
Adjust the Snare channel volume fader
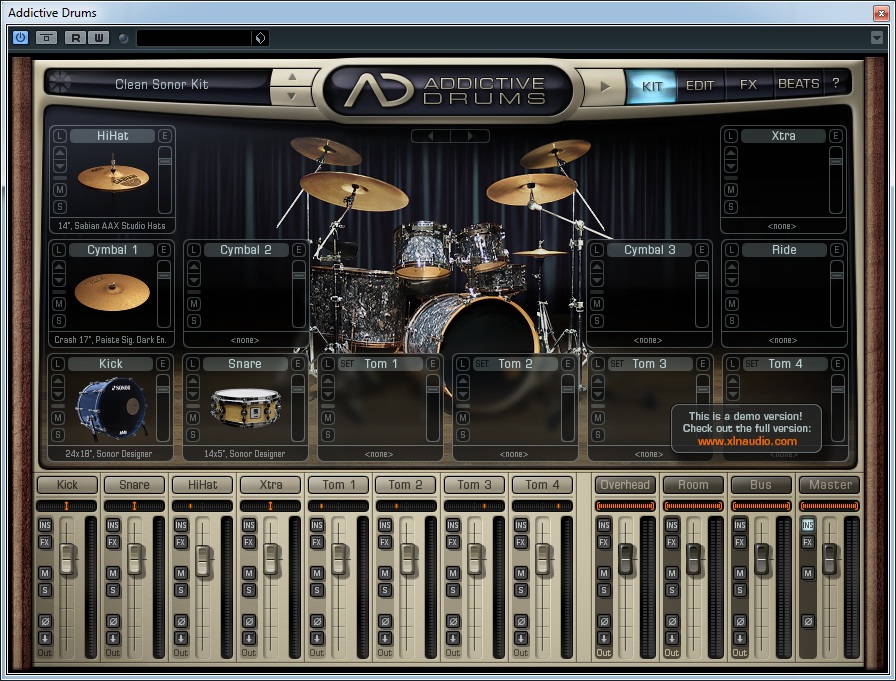(134, 559)
